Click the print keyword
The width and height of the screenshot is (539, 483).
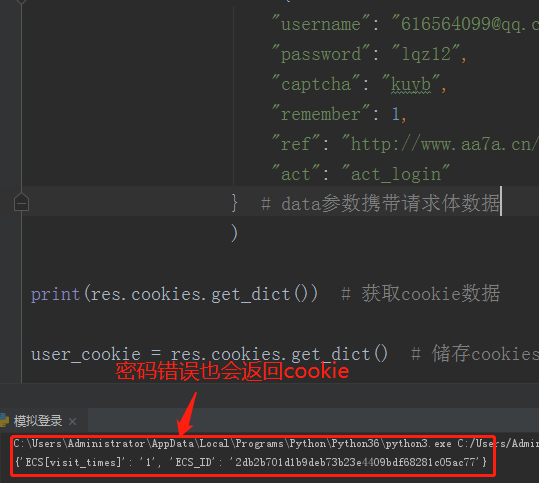coord(55,295)
